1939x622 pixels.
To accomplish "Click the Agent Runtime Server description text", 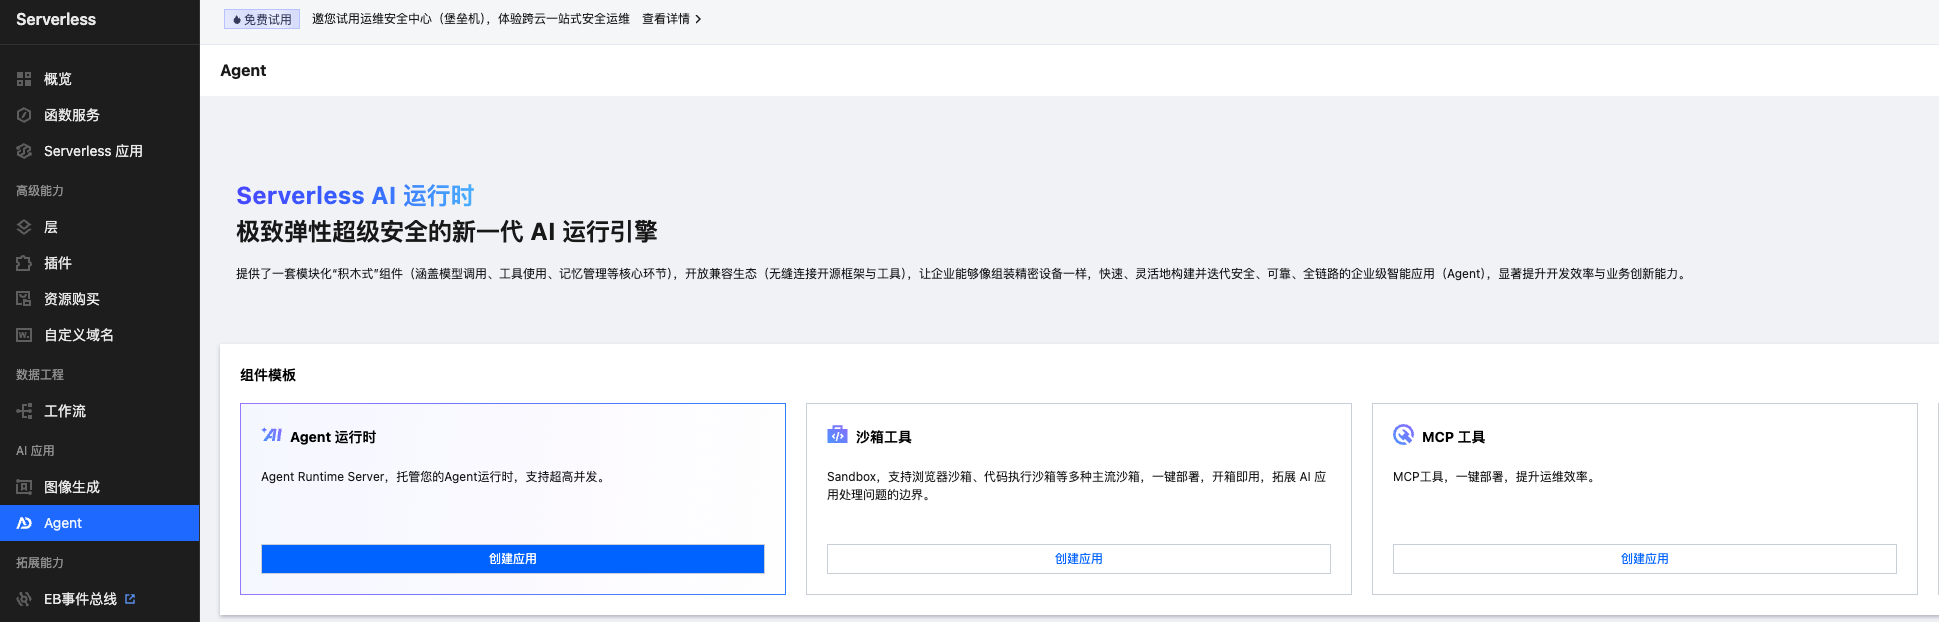I will pos(434,477).
